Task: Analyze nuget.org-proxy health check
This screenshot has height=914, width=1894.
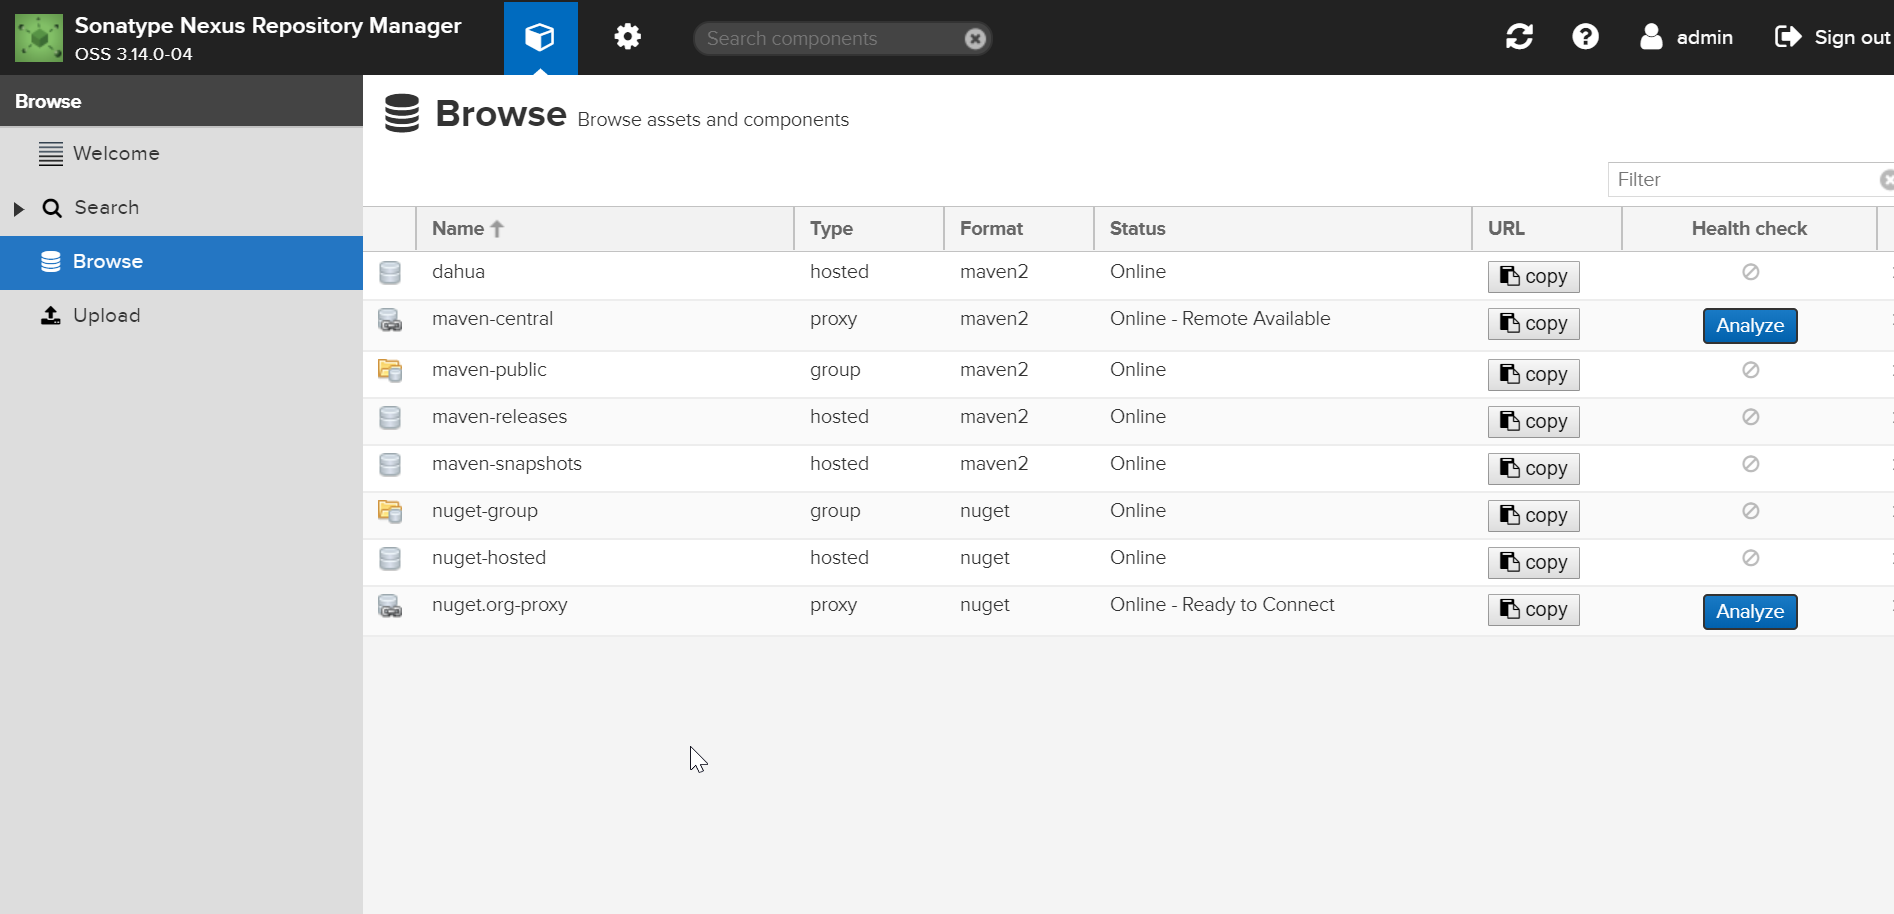Action: [x=1750, y=612]
